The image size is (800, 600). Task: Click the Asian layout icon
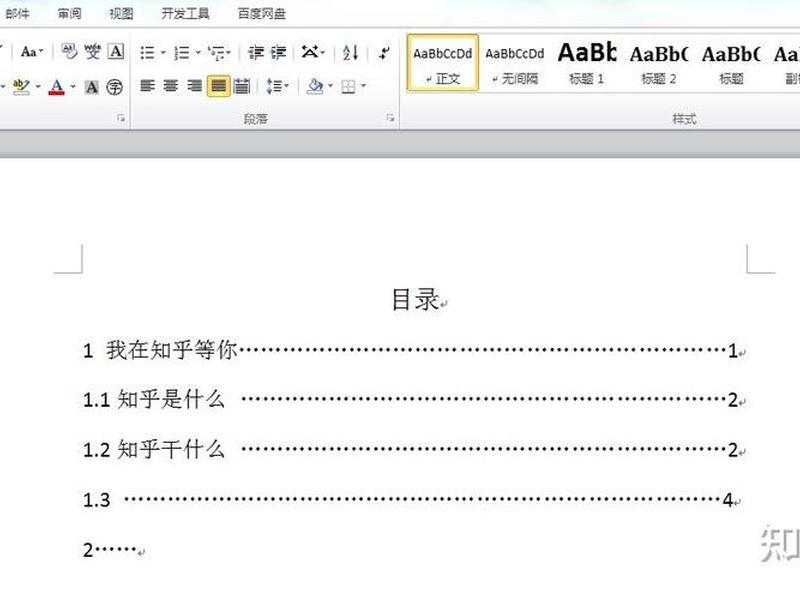tap(309, 52)
